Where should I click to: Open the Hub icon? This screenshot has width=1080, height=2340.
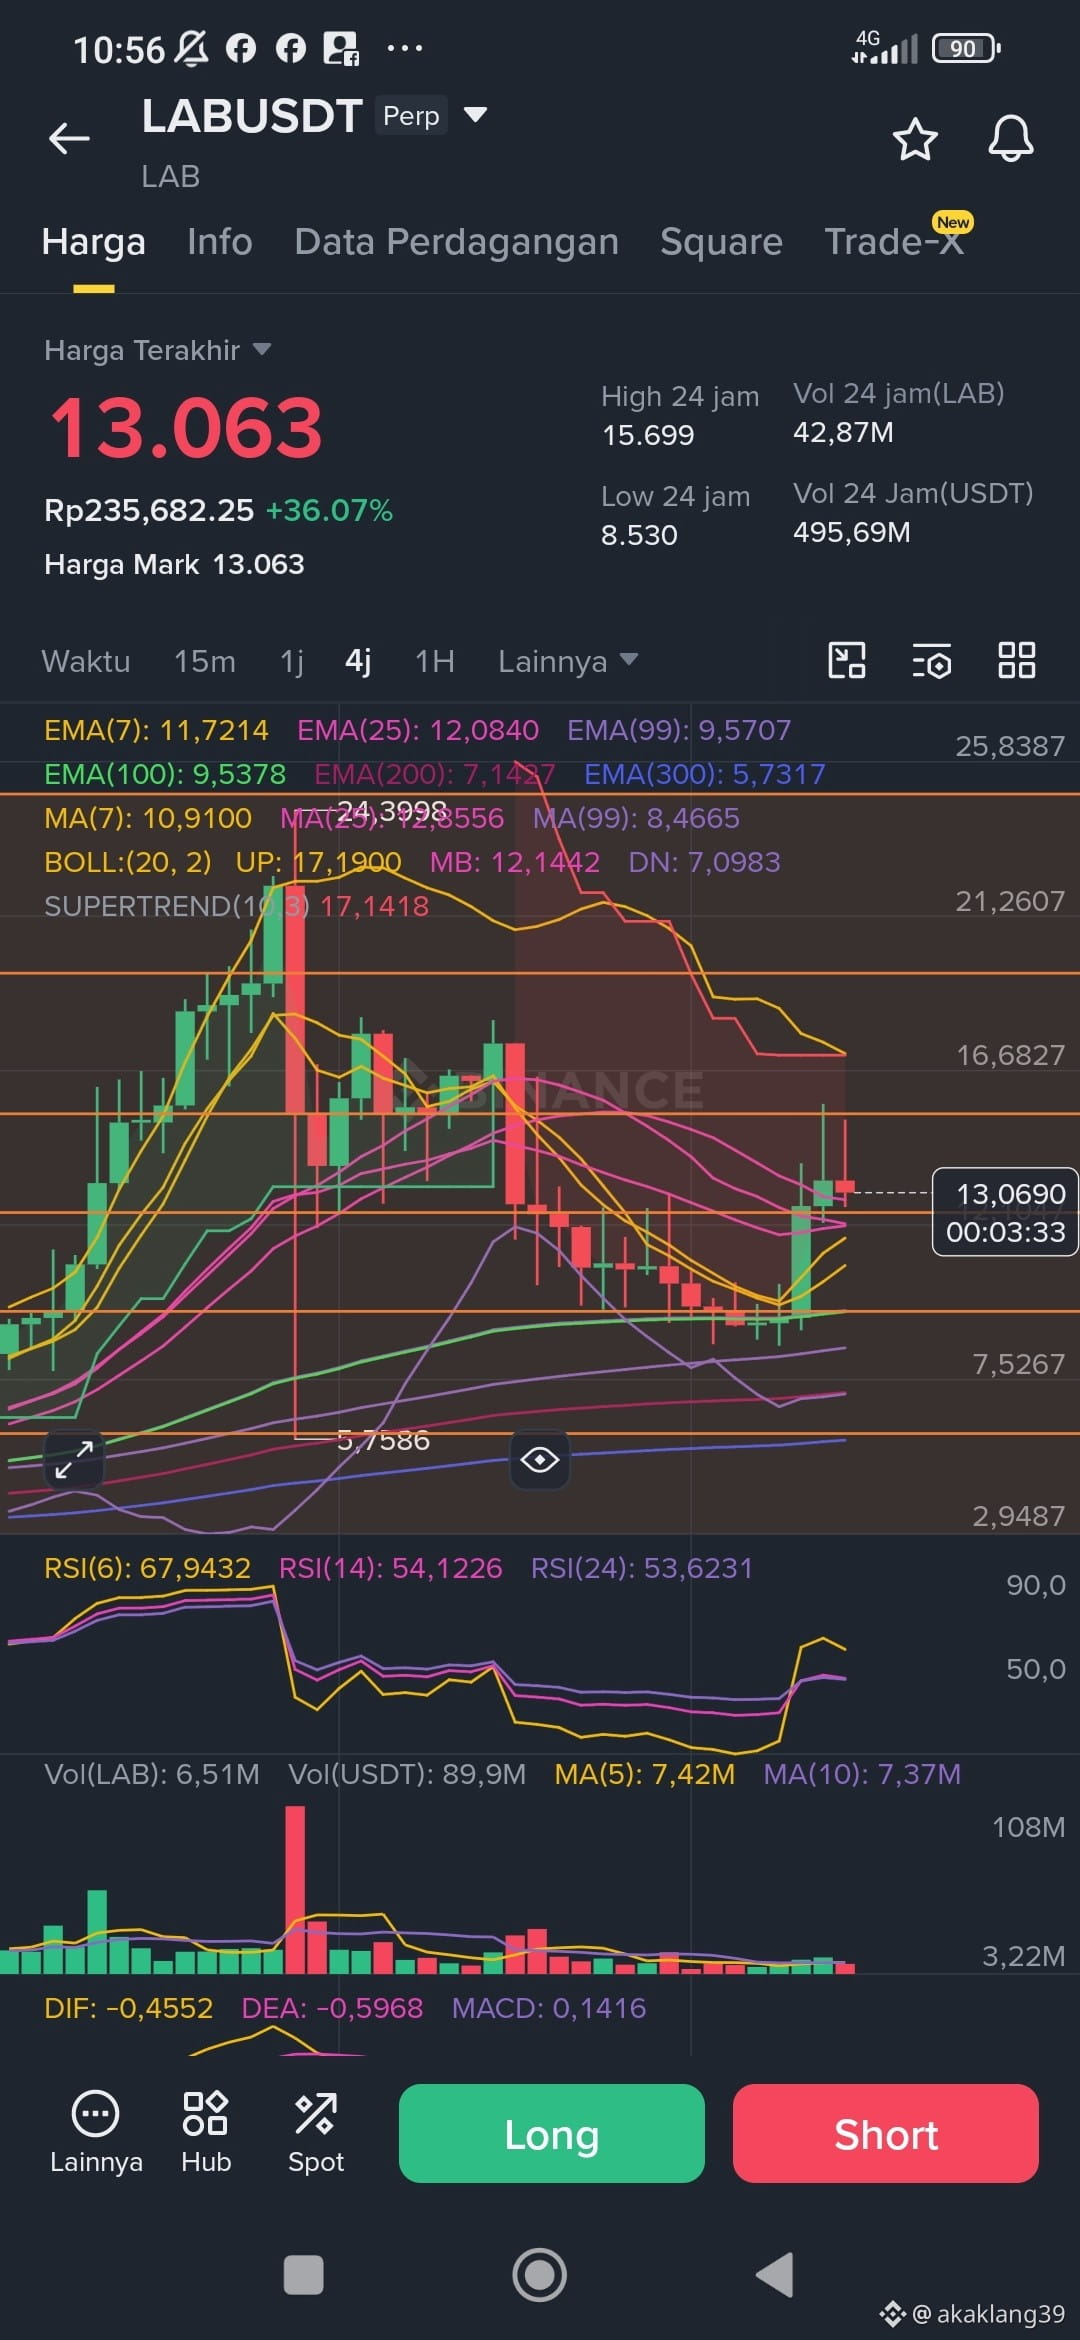[206, 2132]
